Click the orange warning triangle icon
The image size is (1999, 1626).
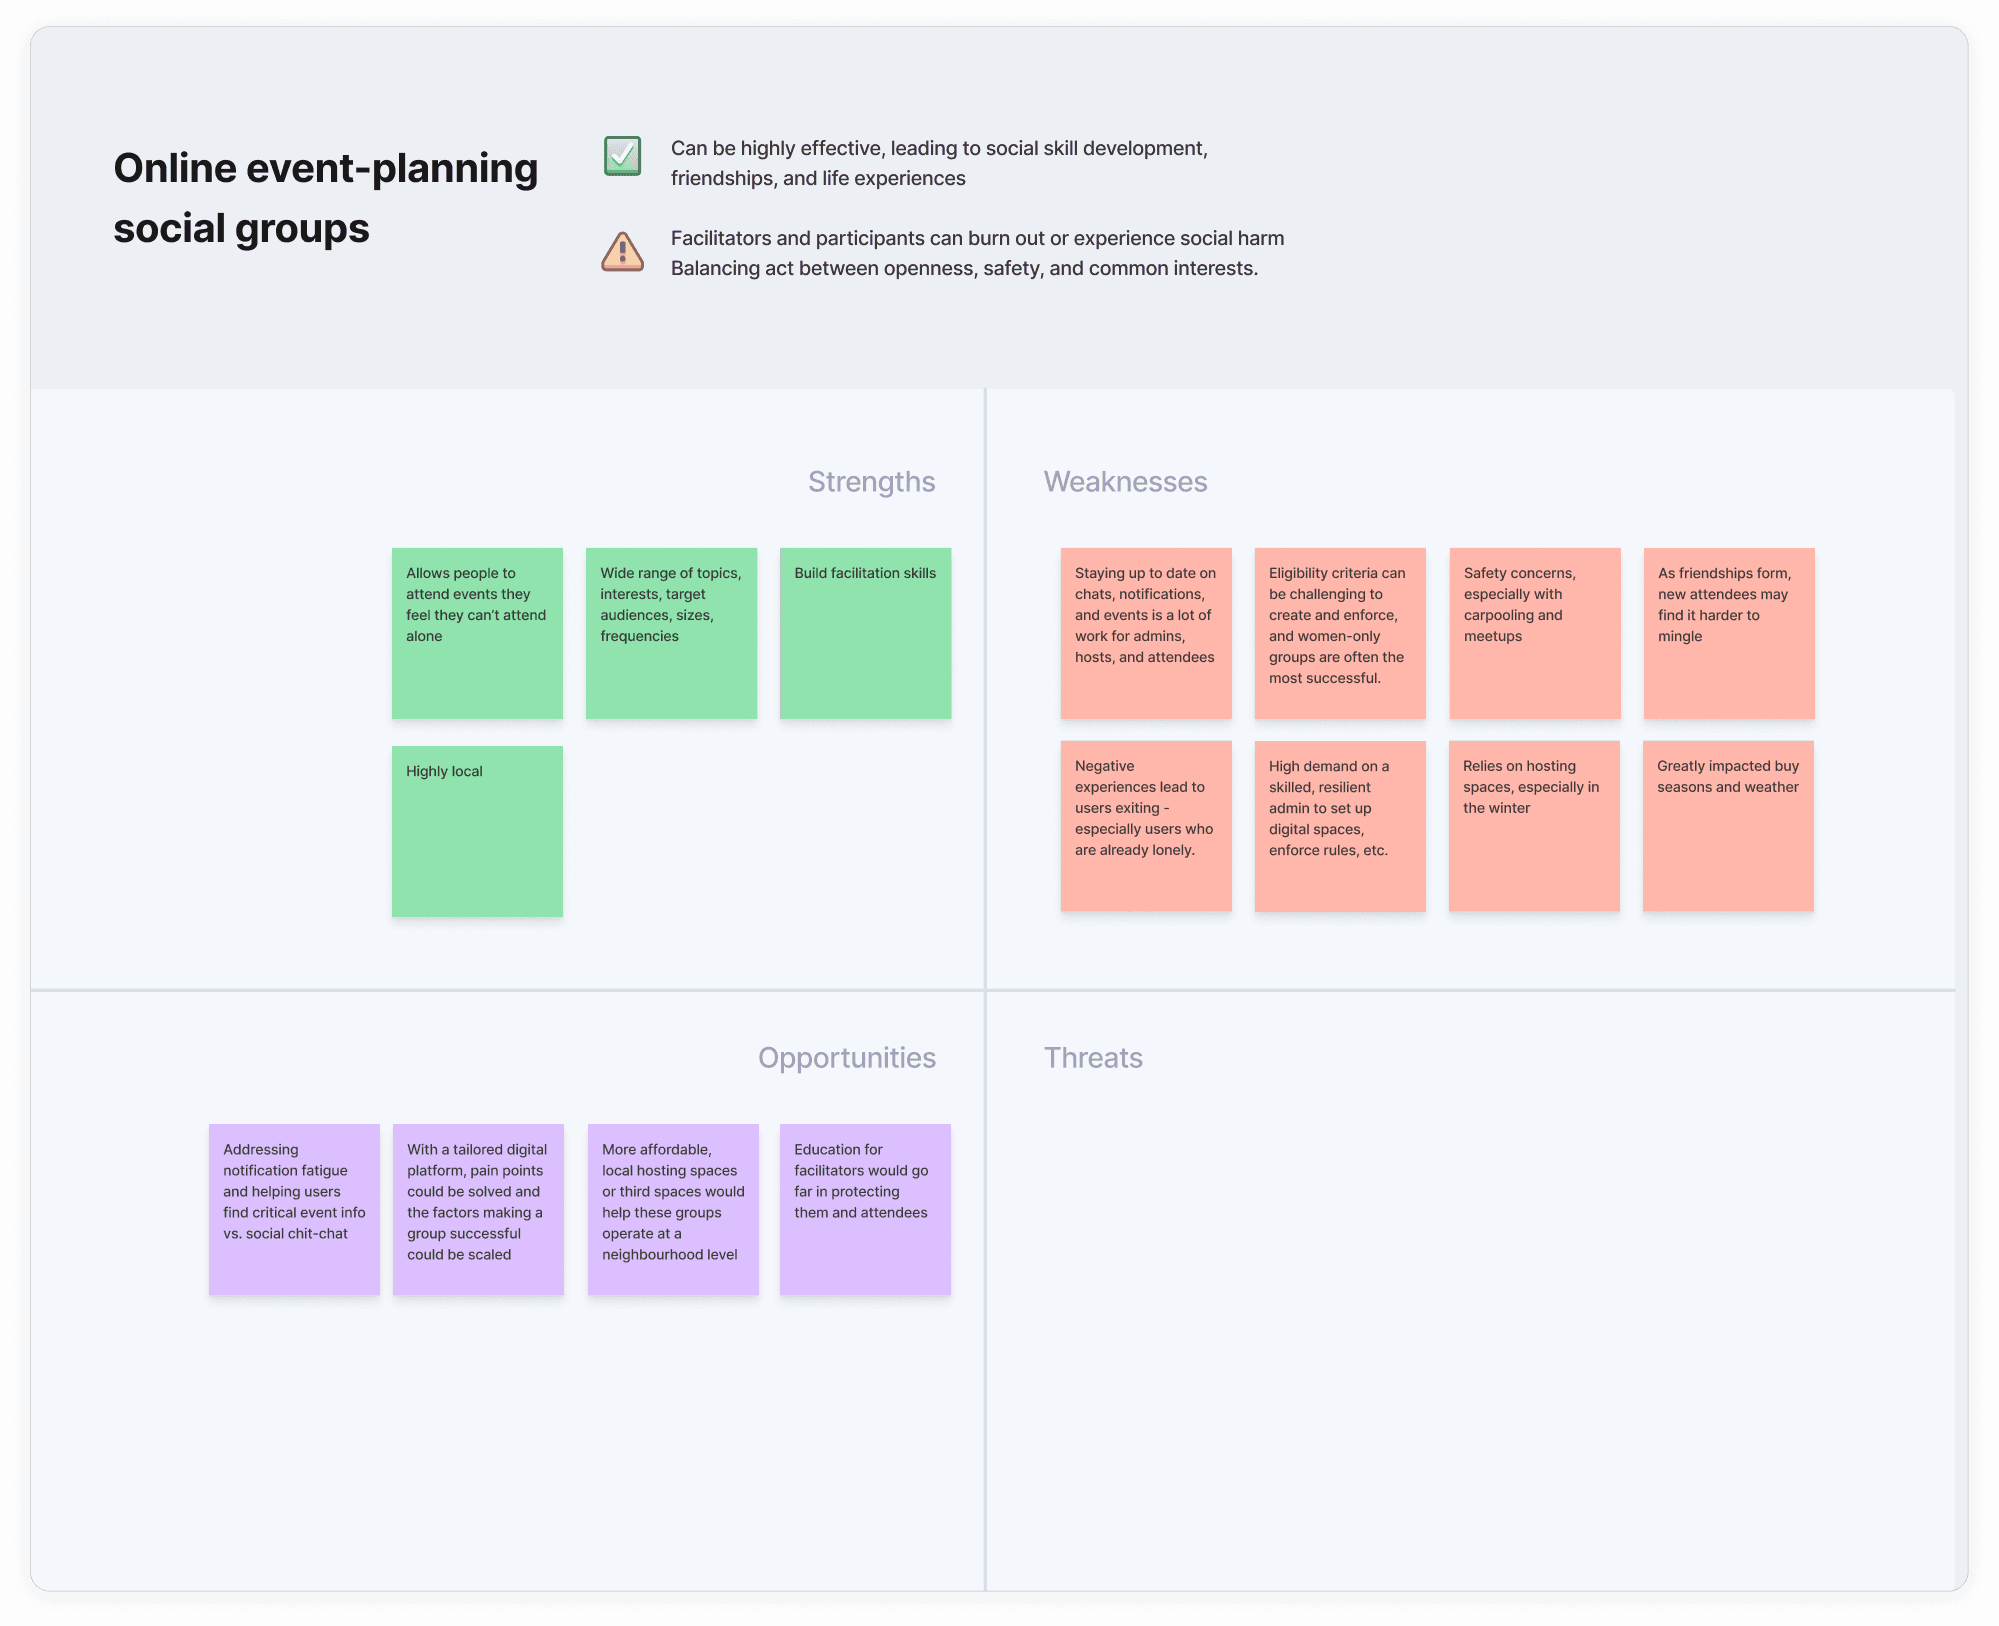coord(622,252)
